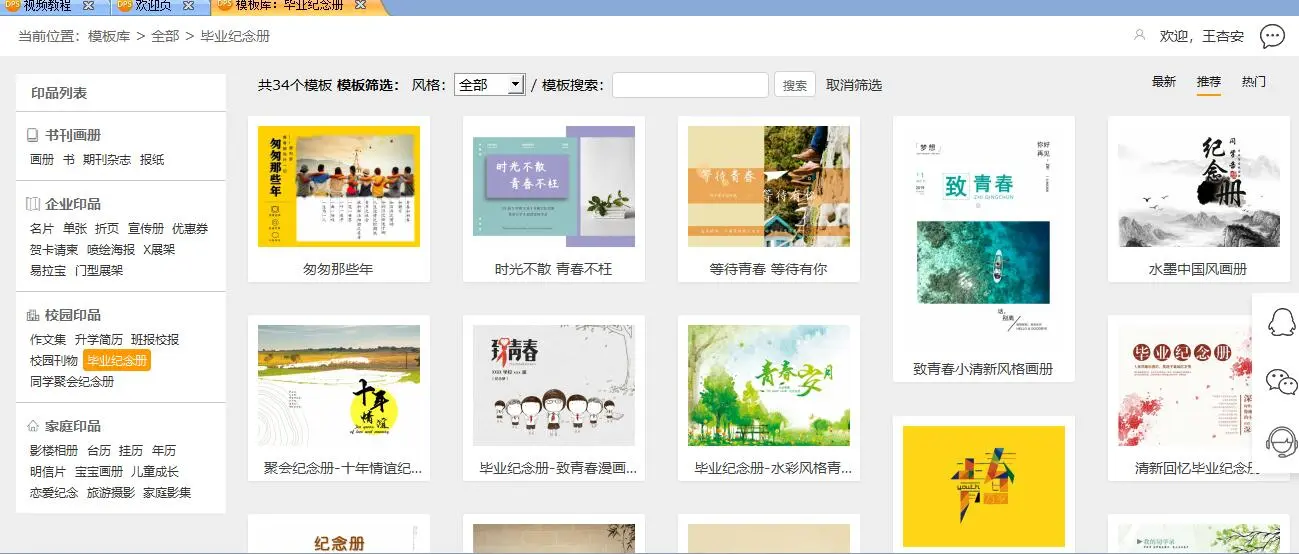Close the 模板库：毕业纪念册 tab

coord(359,6)
